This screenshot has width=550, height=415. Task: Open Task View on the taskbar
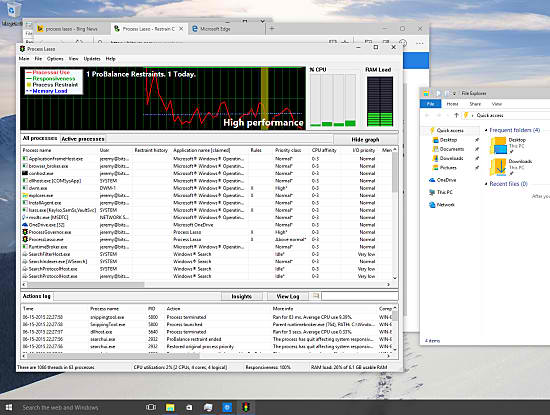click(151, 407)
